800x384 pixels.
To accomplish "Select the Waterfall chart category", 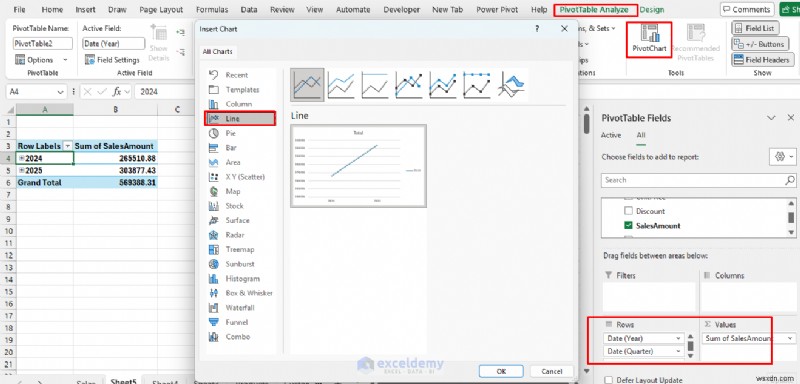I will [240, 308].
